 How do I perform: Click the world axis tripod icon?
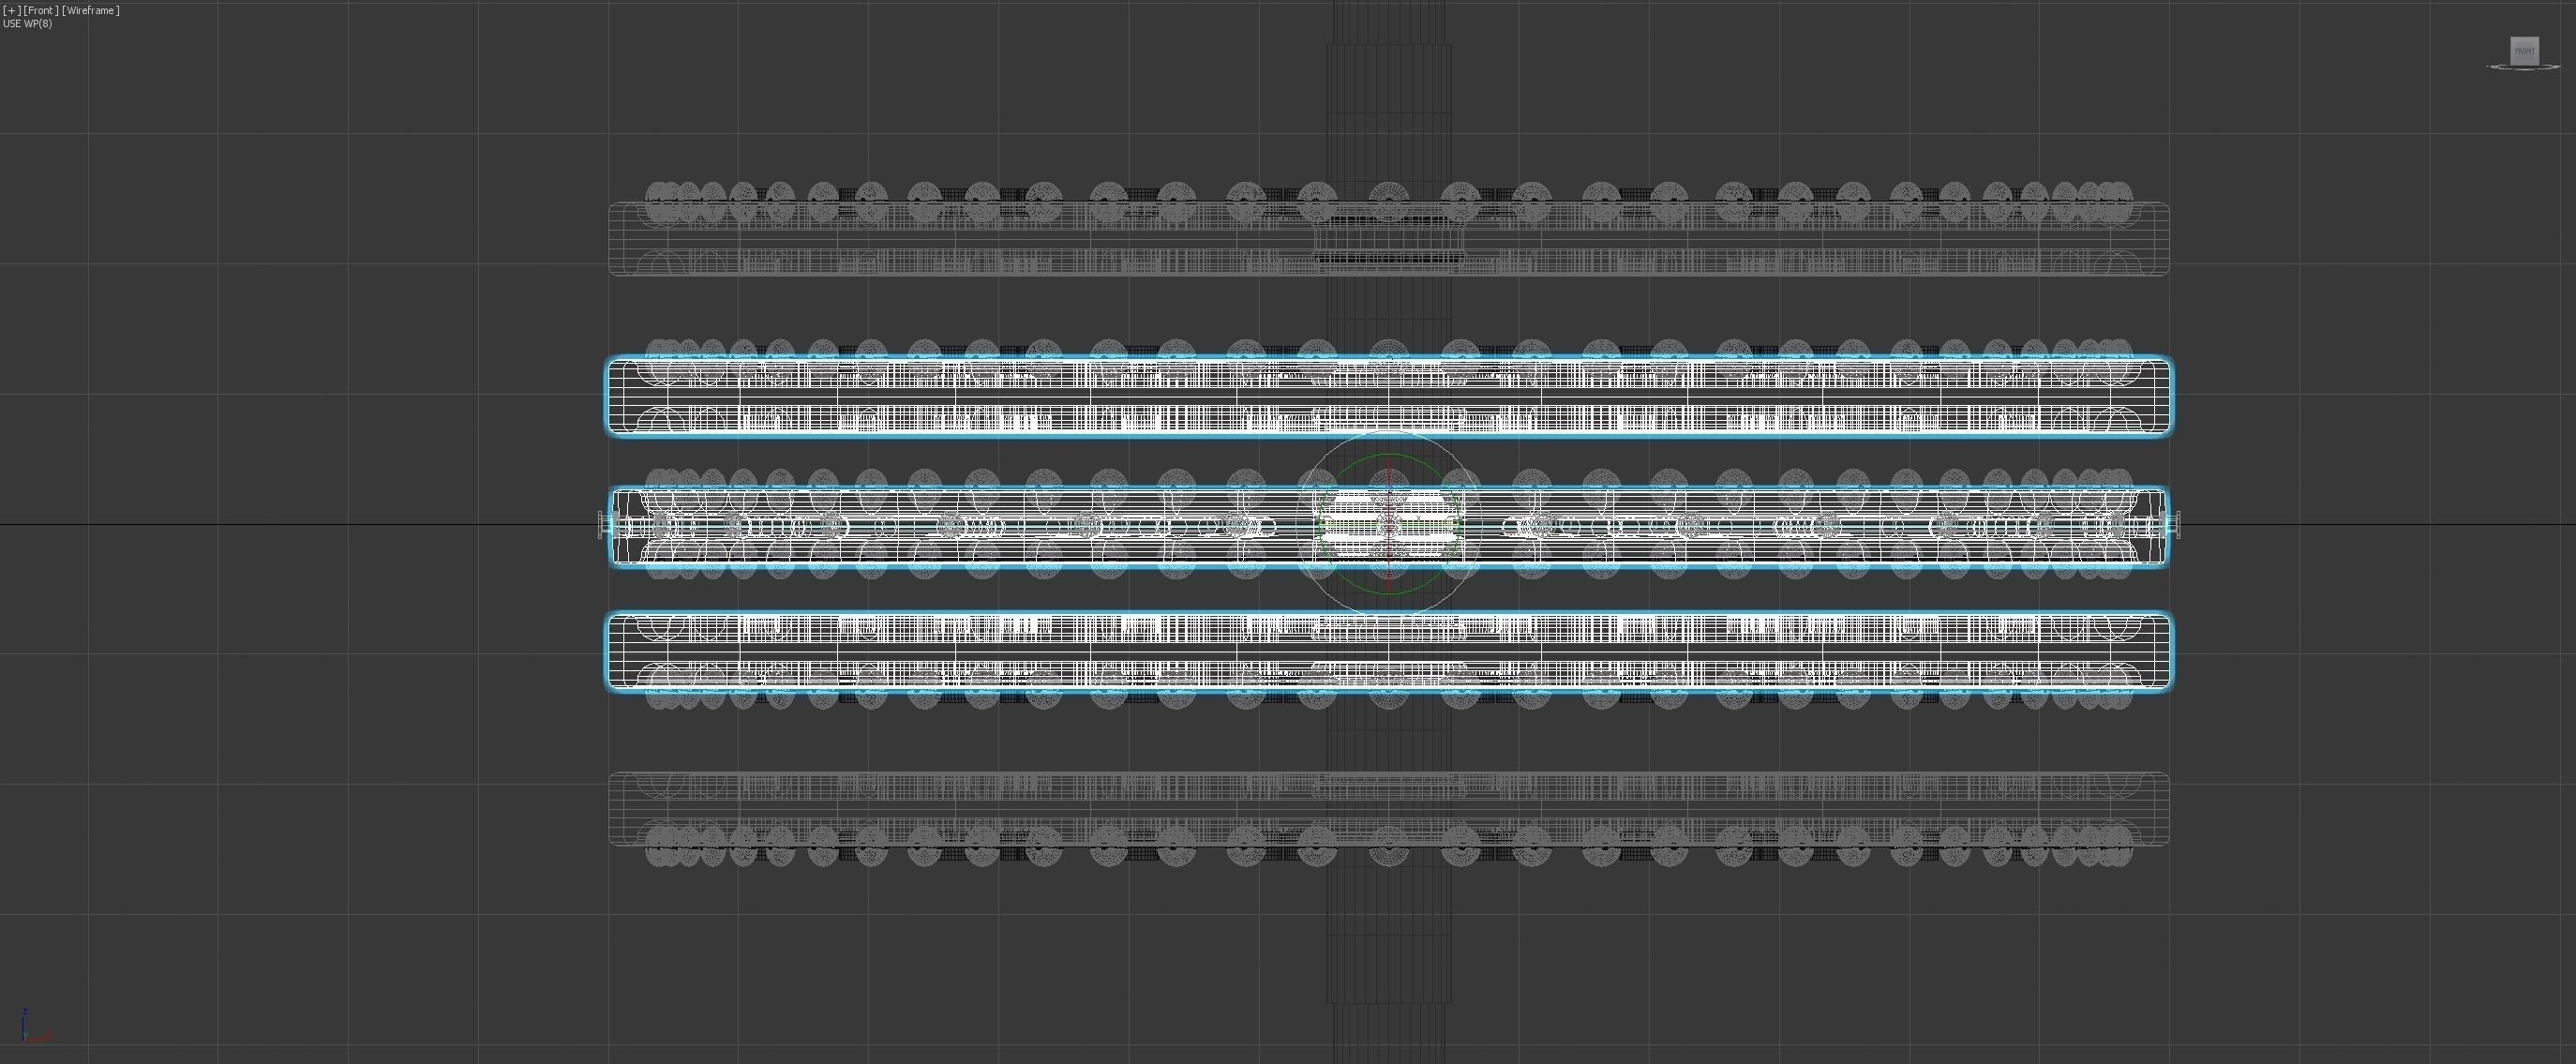point(28,1030)
